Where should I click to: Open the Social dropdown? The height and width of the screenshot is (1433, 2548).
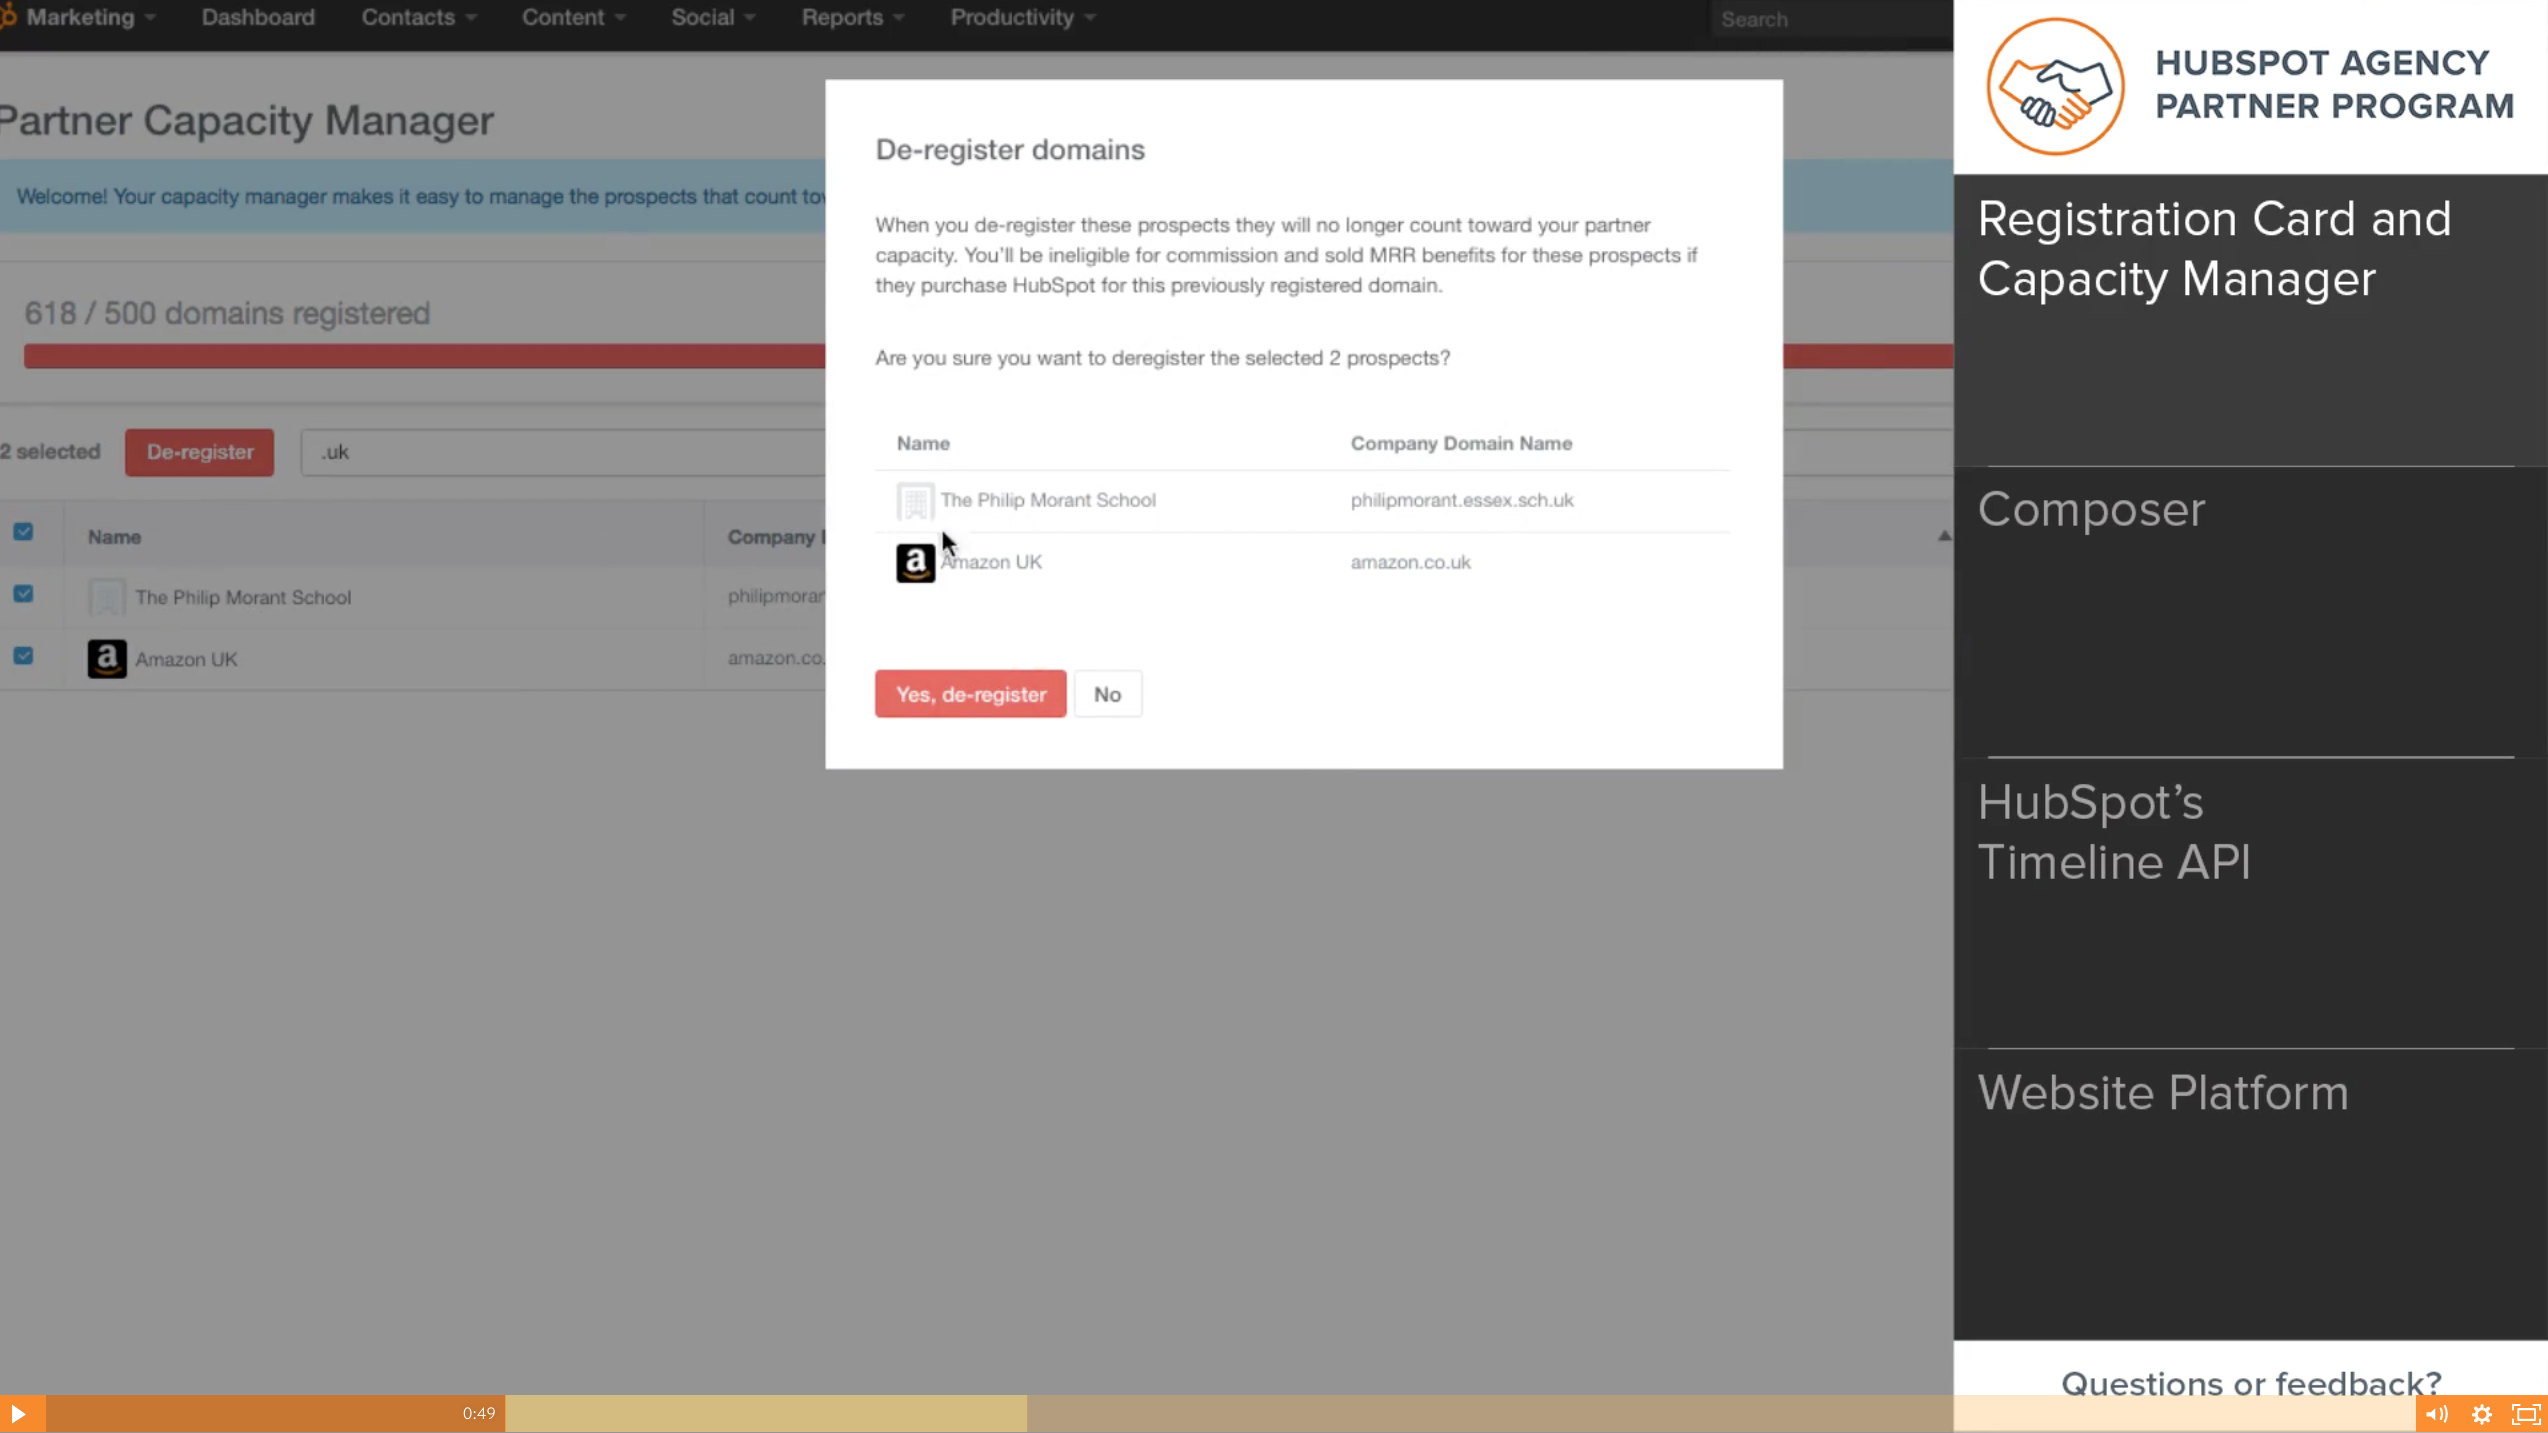coord(713,17)
